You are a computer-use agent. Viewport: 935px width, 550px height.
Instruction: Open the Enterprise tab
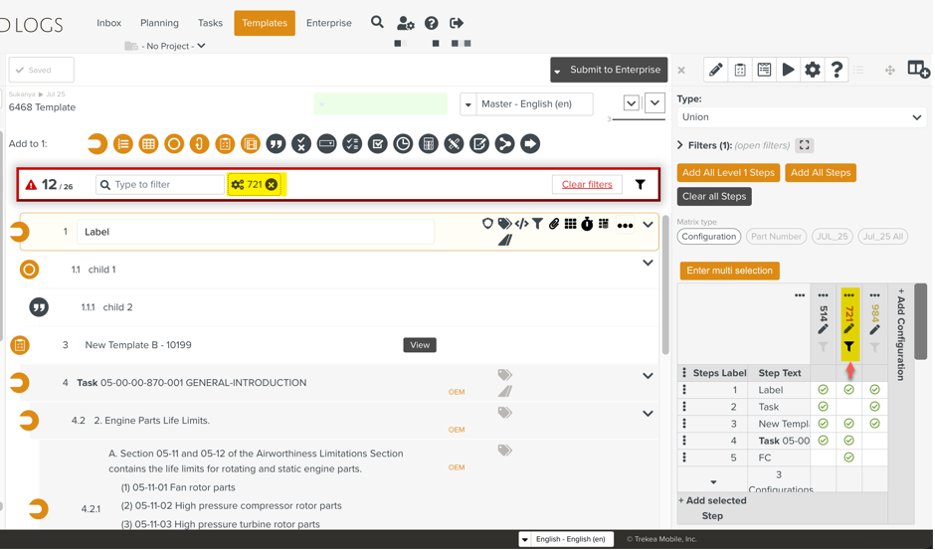coord(329,23)
